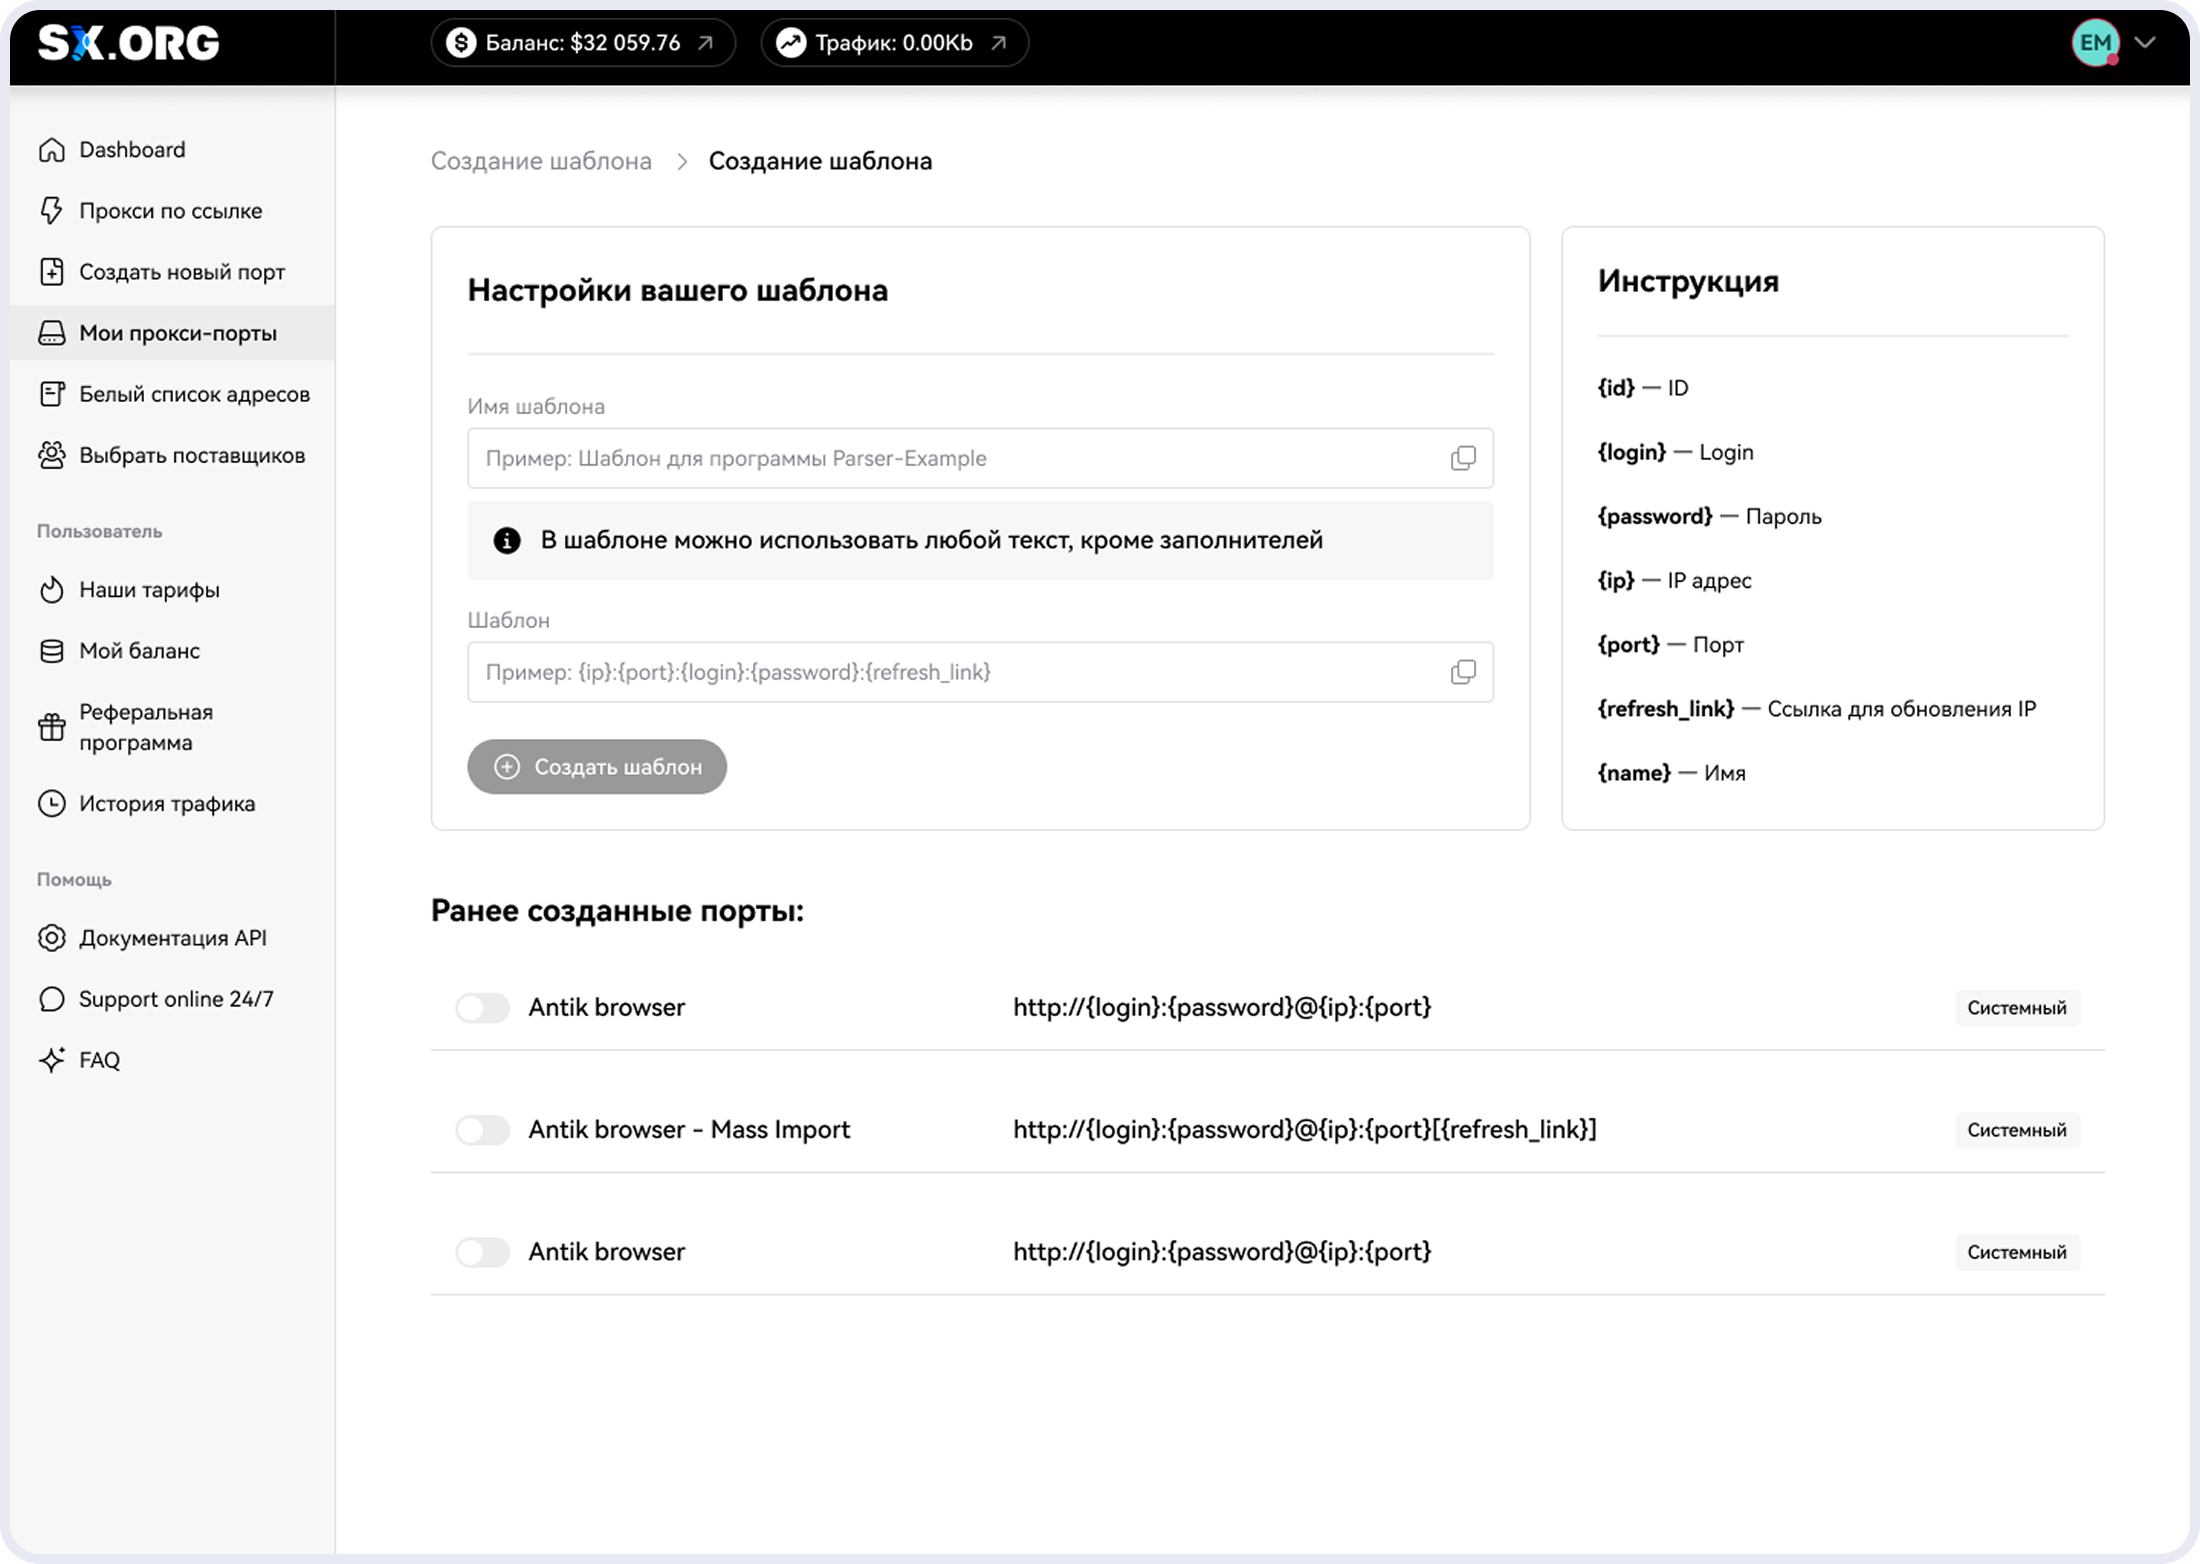
Task: Click the sparkle FAQ icon
Action: point(52,1060)
